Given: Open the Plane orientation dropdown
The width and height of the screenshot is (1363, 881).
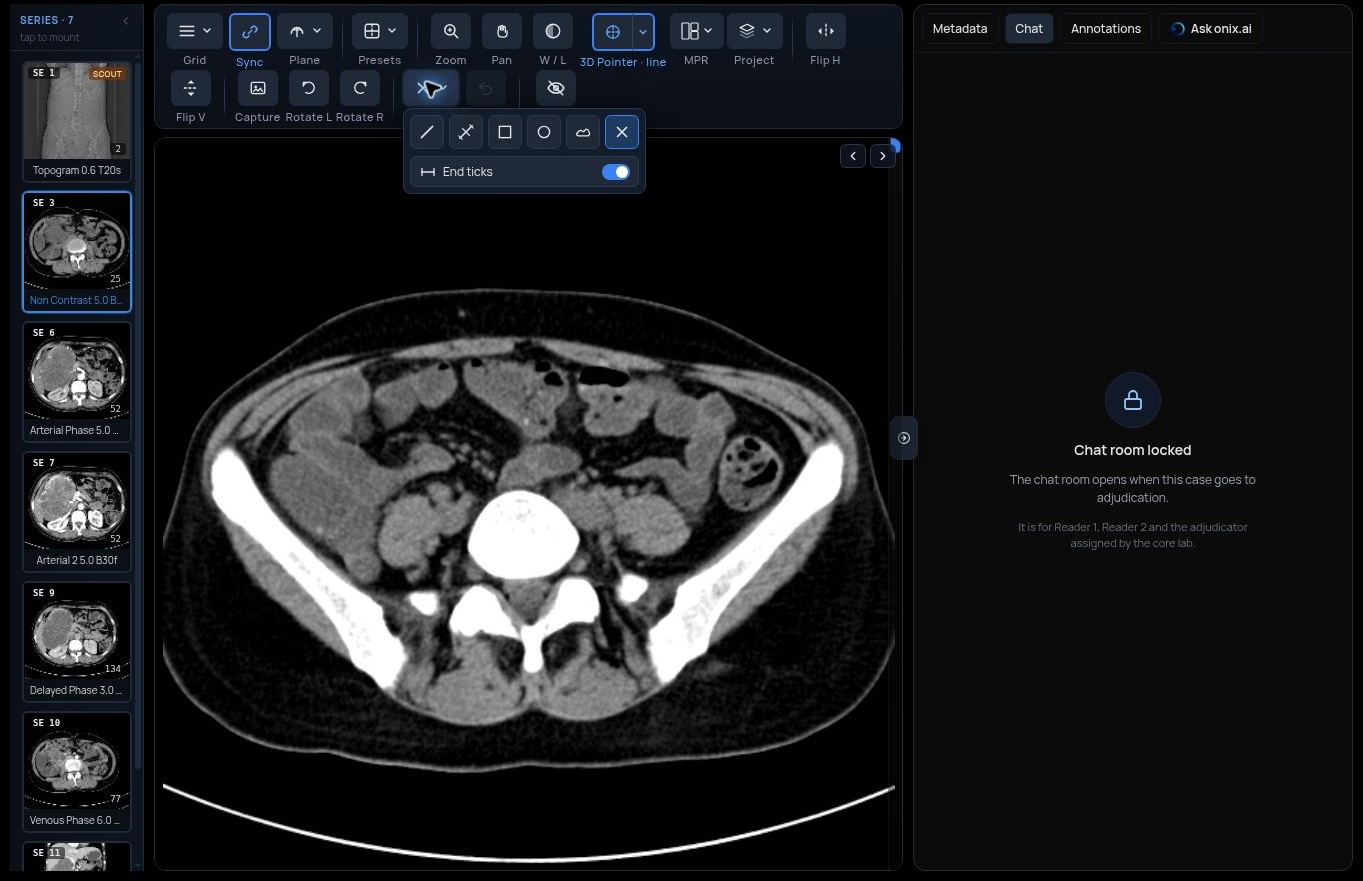Looking at the screenshot, I should coord(305,31).
